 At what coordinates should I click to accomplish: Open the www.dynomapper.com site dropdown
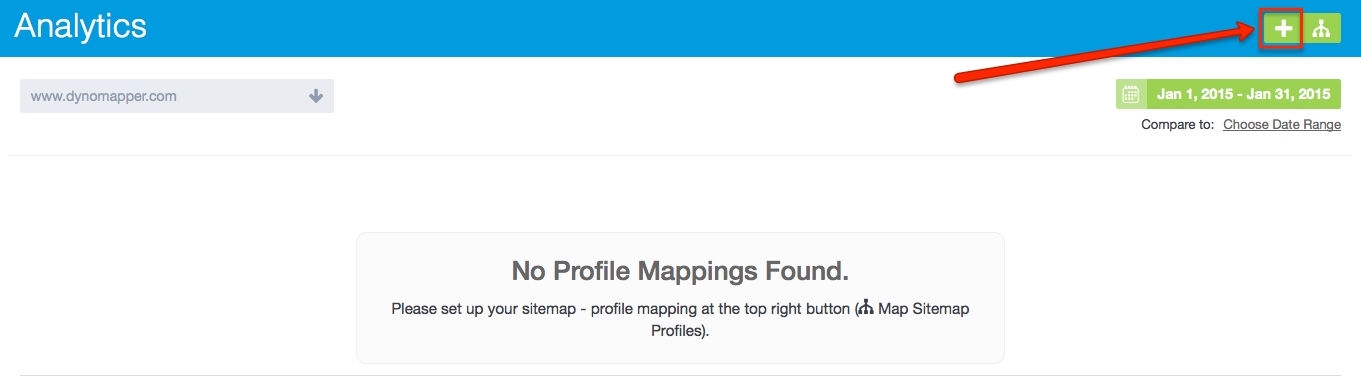[x=177, y=97]
